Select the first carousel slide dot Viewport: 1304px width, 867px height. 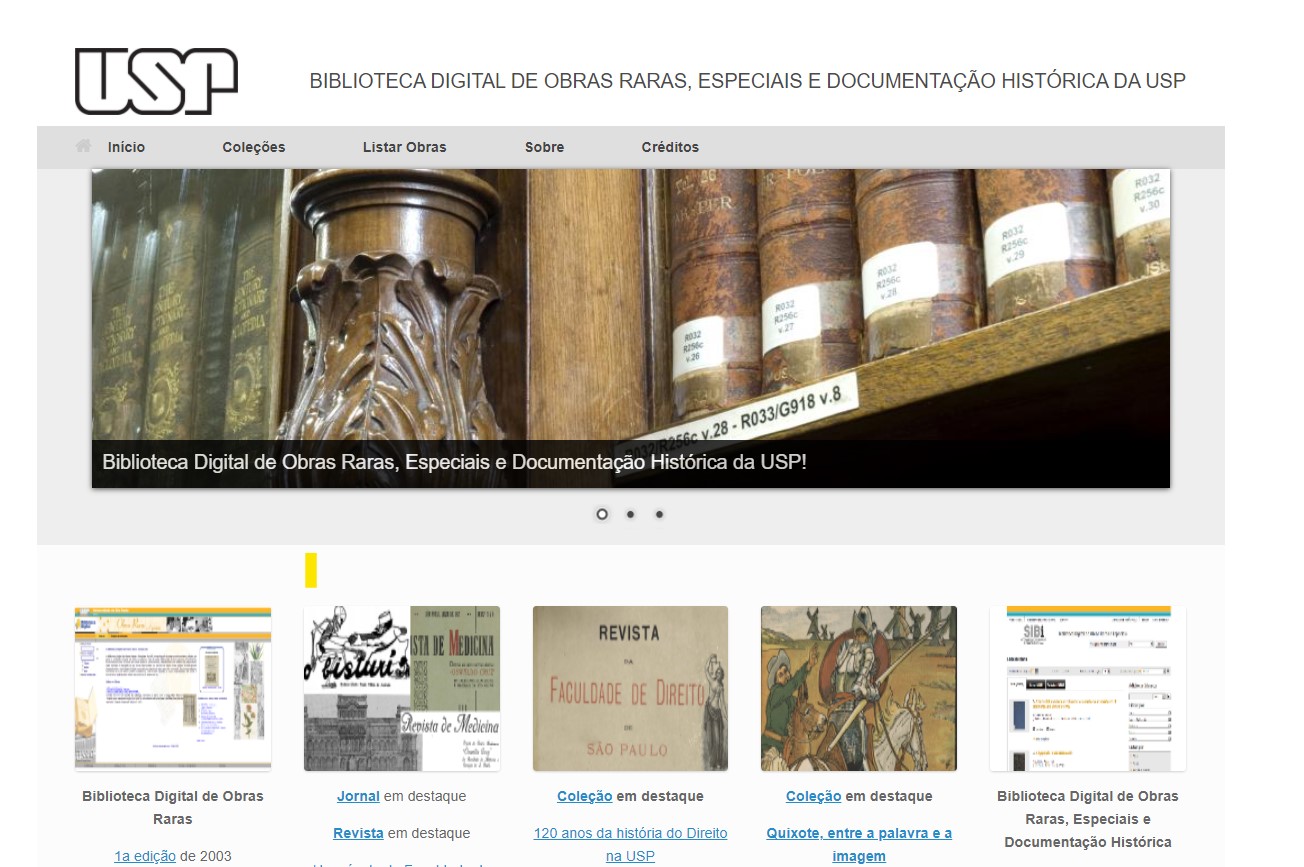[602, 514]
